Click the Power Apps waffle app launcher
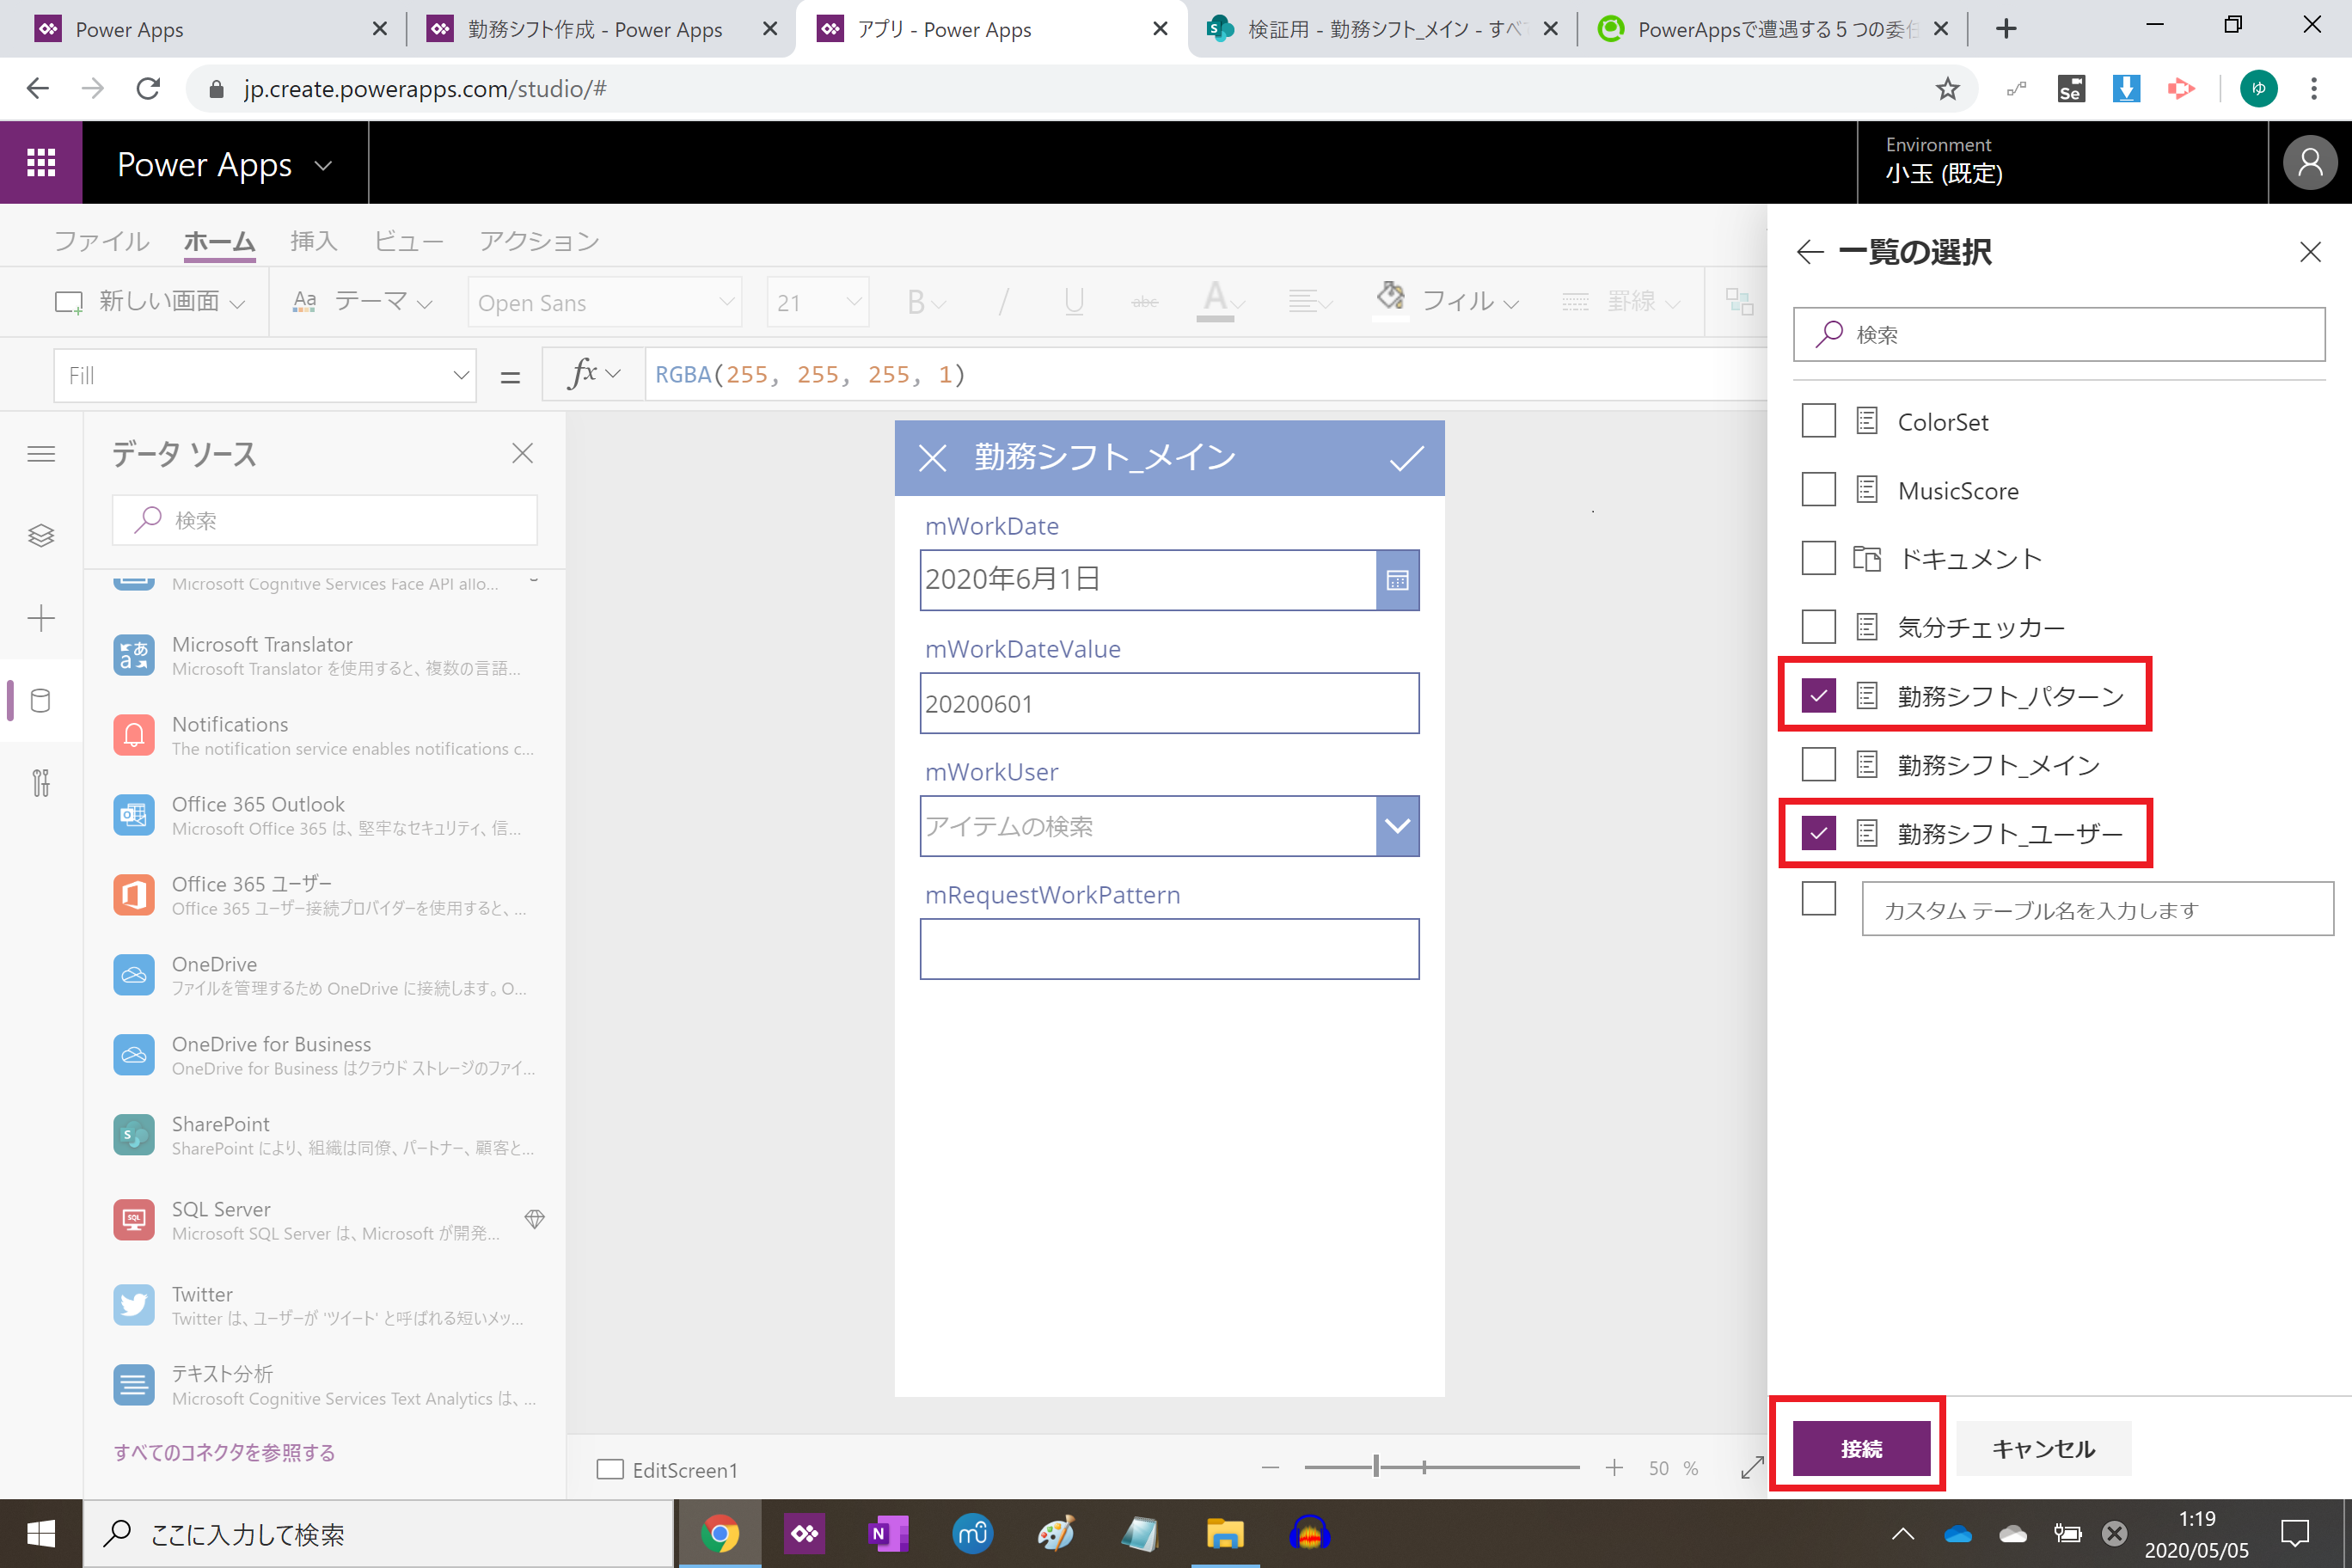 click(40, 162)
